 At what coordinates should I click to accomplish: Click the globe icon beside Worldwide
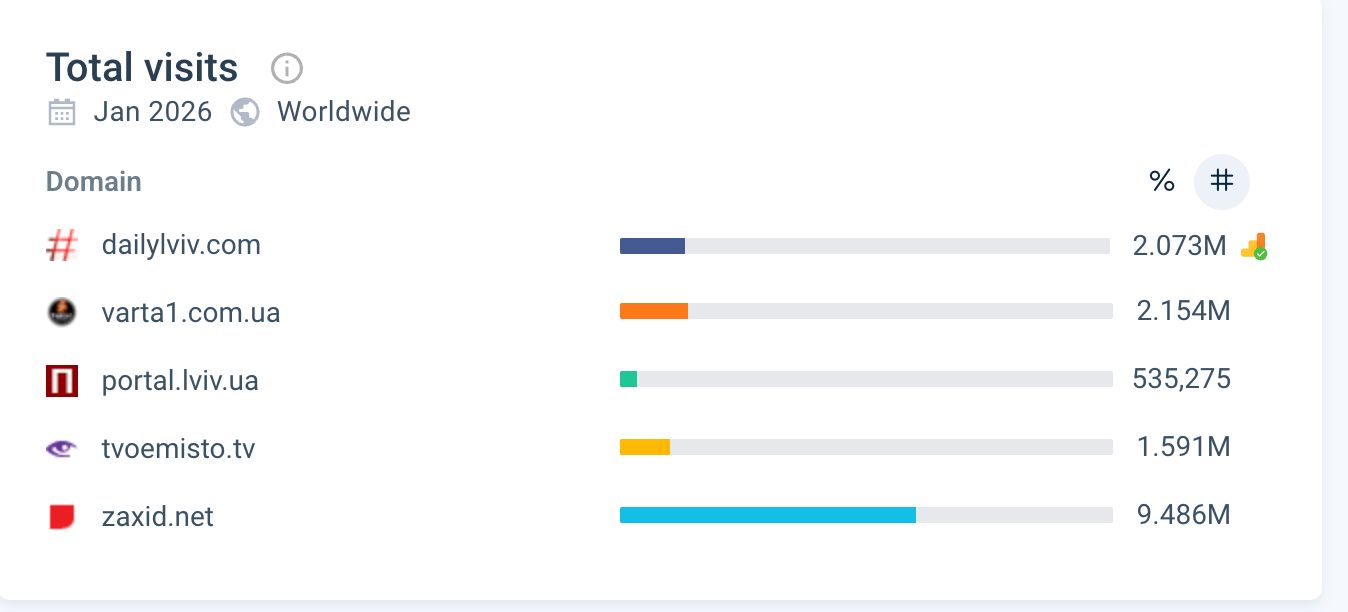(245, 112)
